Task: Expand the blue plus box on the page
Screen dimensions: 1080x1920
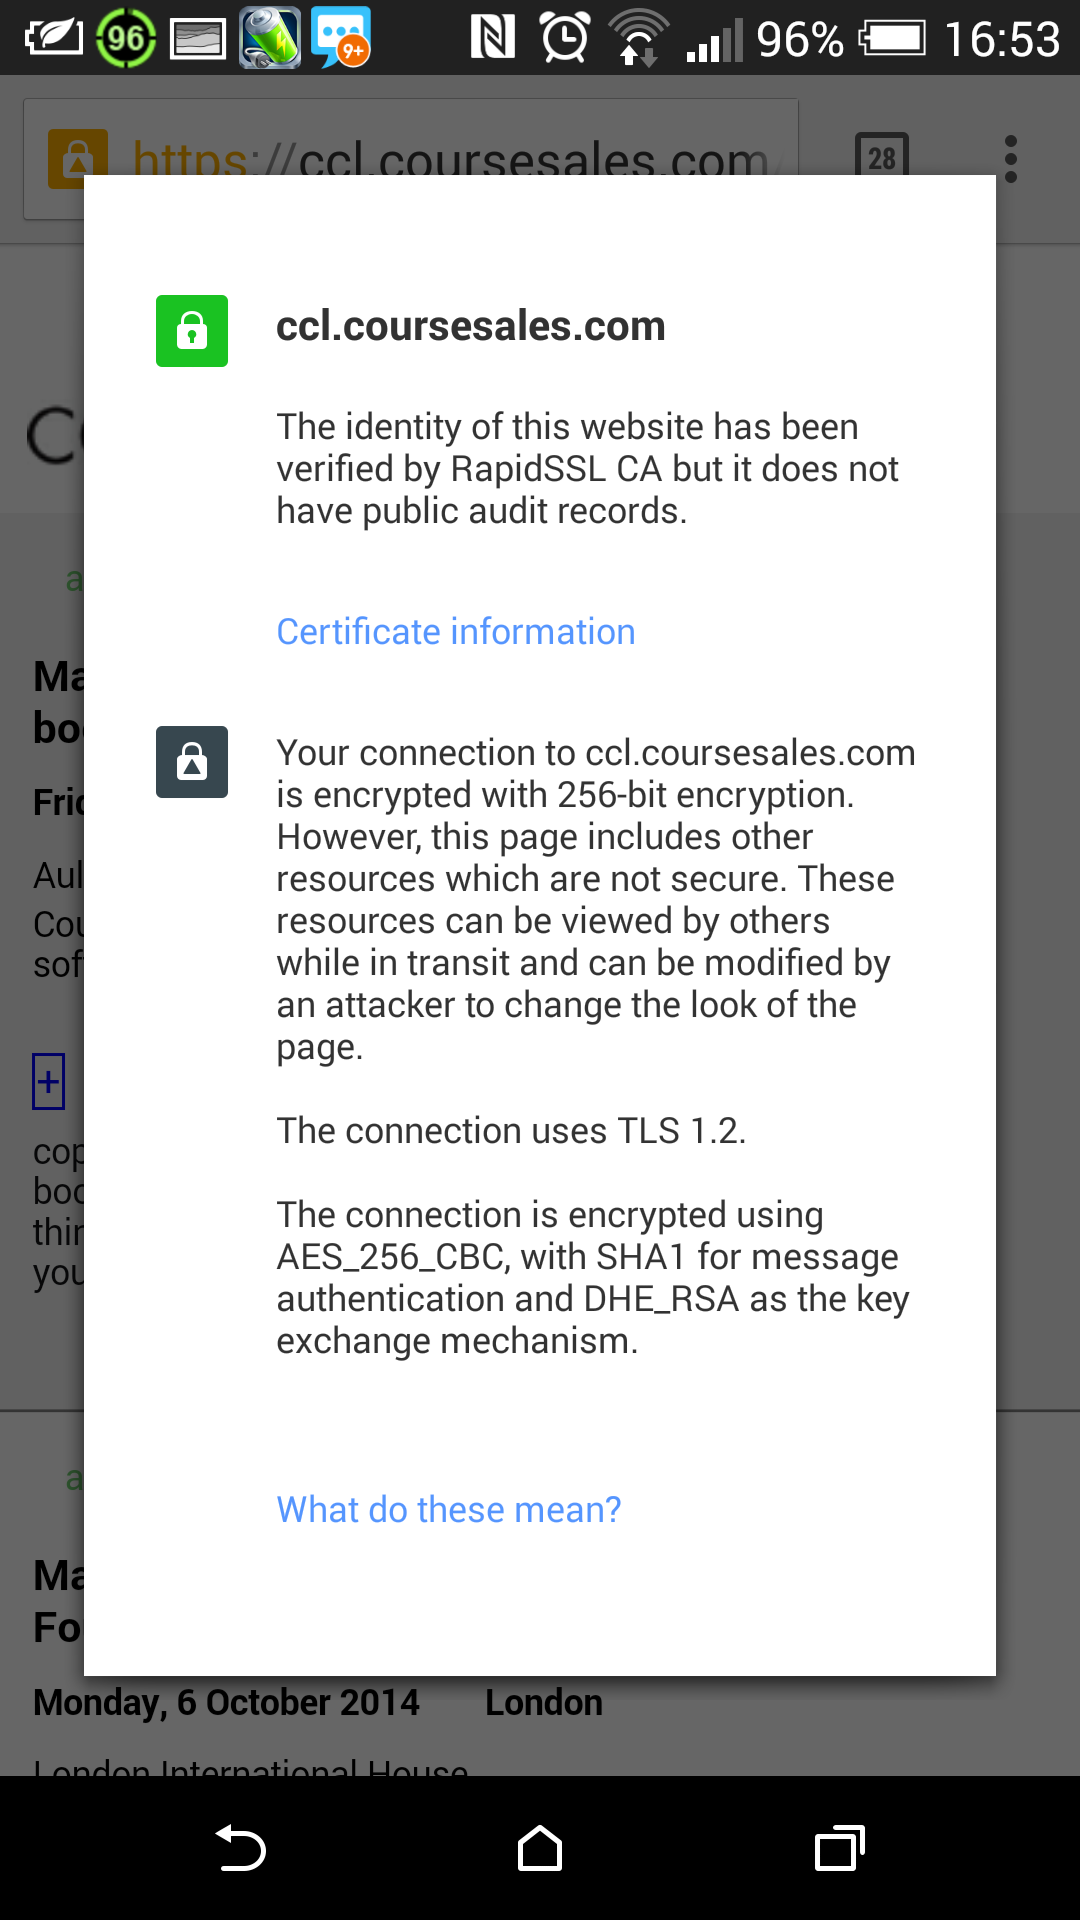Action: [48, 1081]
